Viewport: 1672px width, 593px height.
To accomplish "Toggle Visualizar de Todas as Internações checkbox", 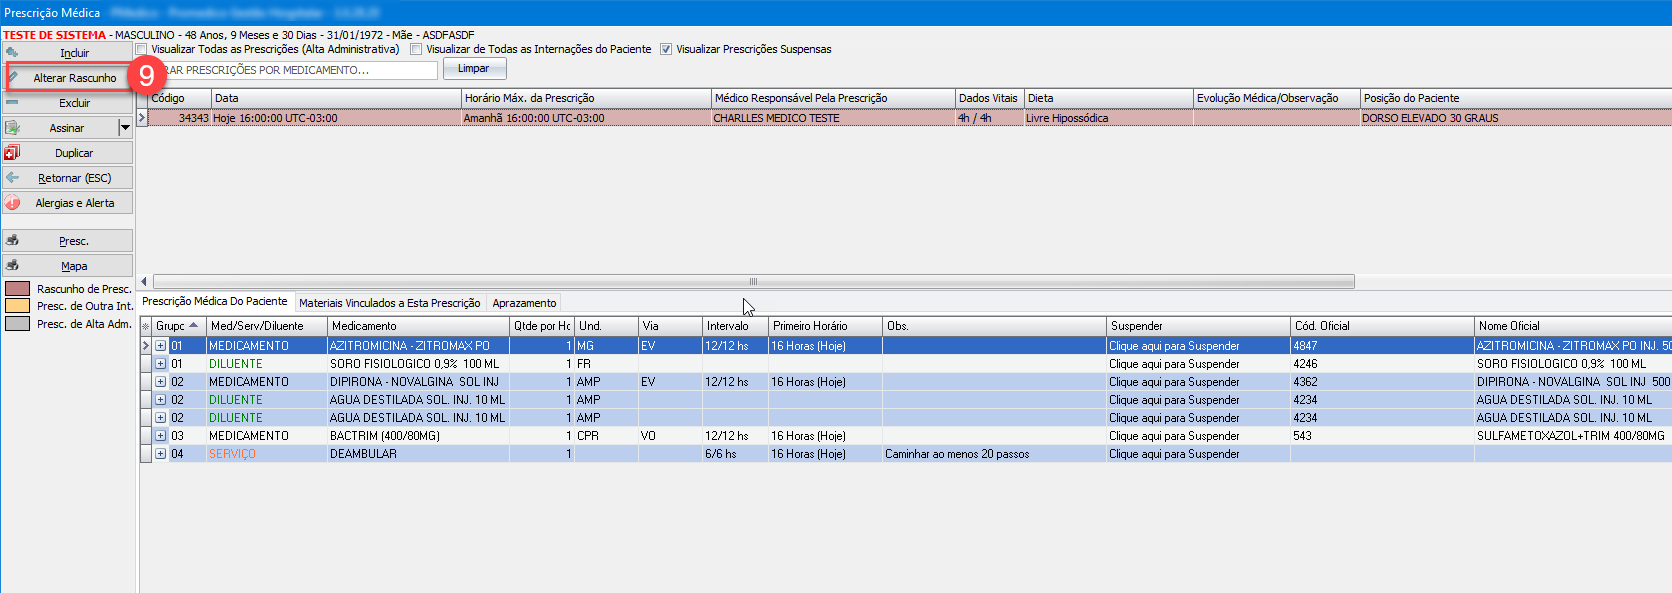I will point(416,49).
